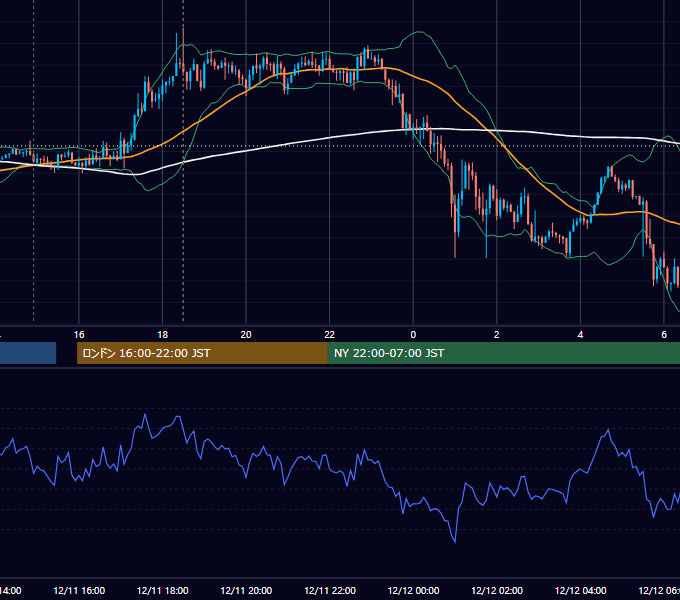Click the 12/11 18:00 date label
Image resolution: width=680 pixels, height=600 pixels.
[x=163, y=590]
